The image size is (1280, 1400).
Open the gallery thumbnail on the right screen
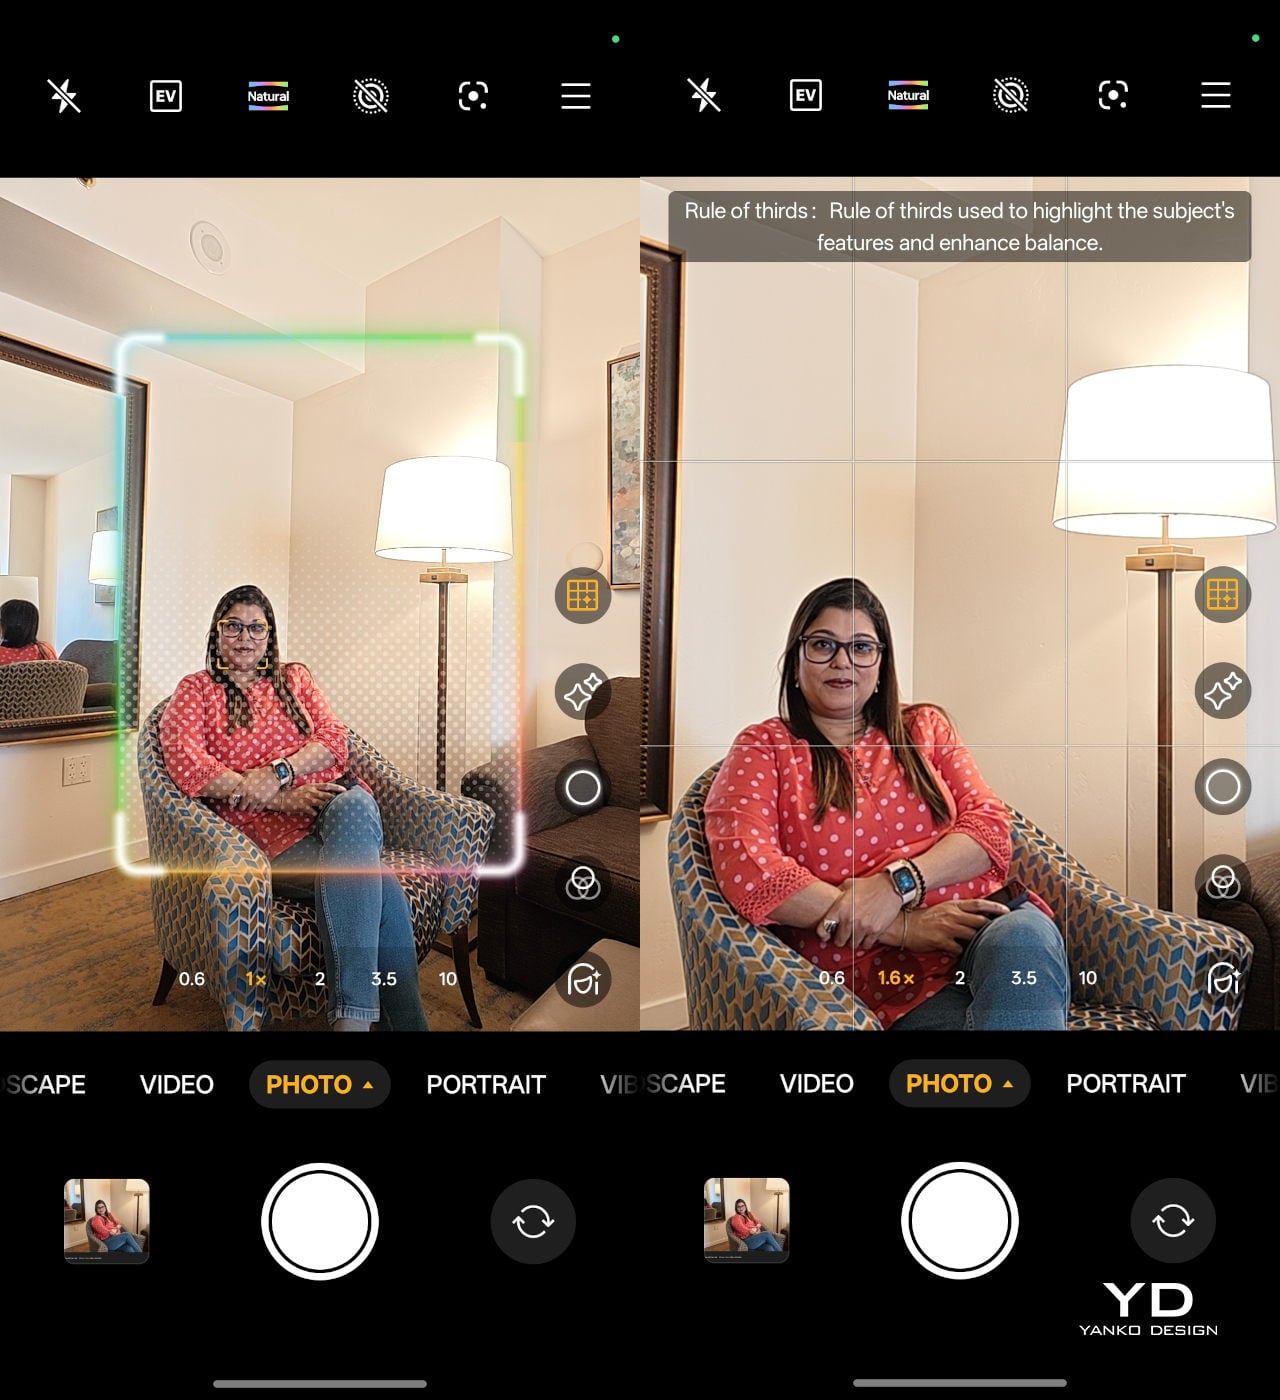click(x=746, y=1220)
